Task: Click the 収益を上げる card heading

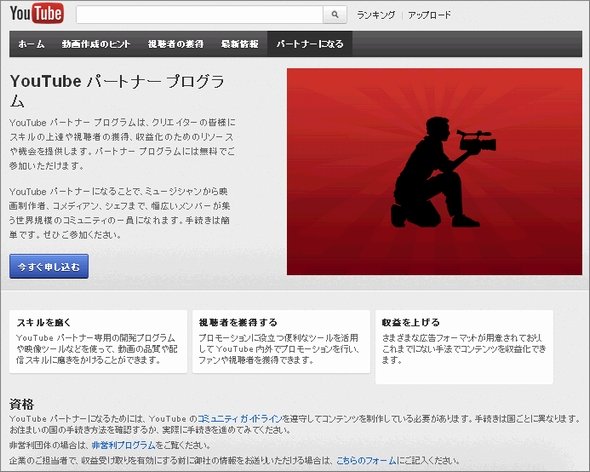Action: [411, 323]
